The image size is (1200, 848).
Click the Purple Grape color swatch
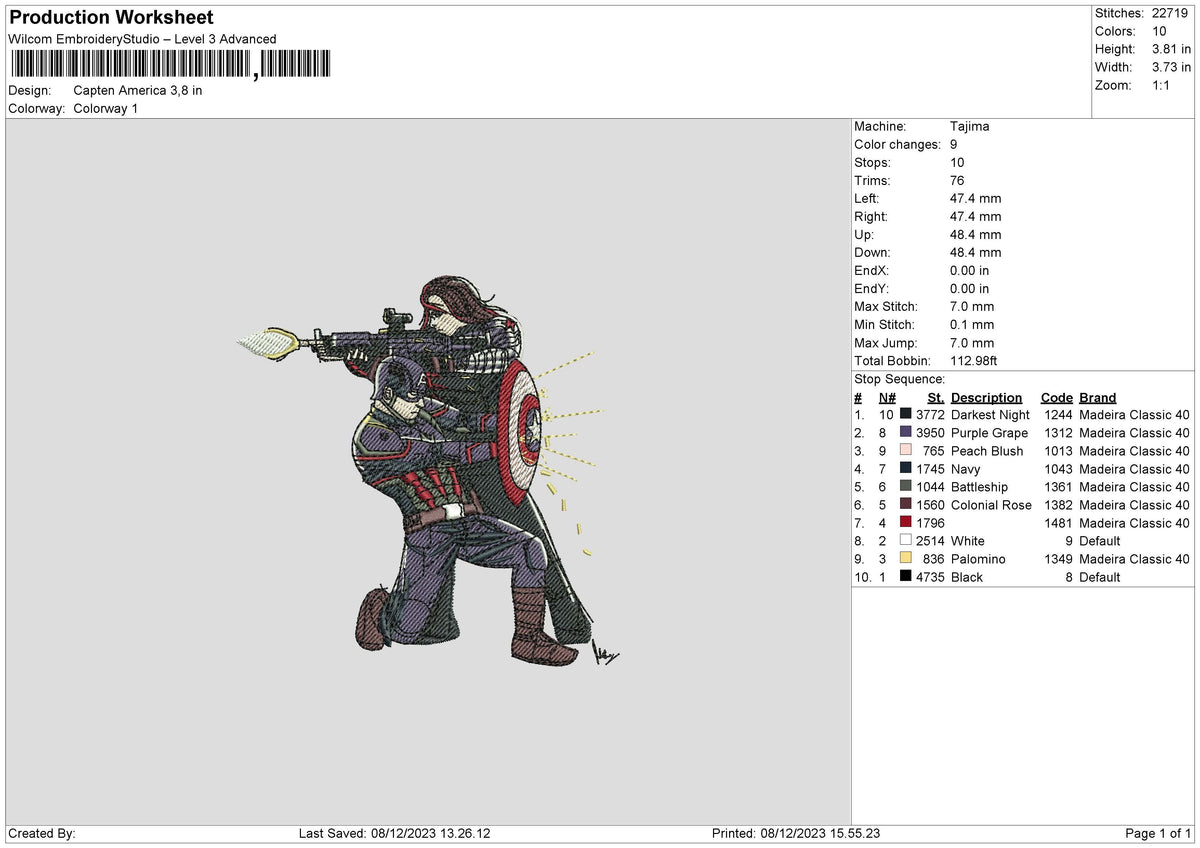906,432
